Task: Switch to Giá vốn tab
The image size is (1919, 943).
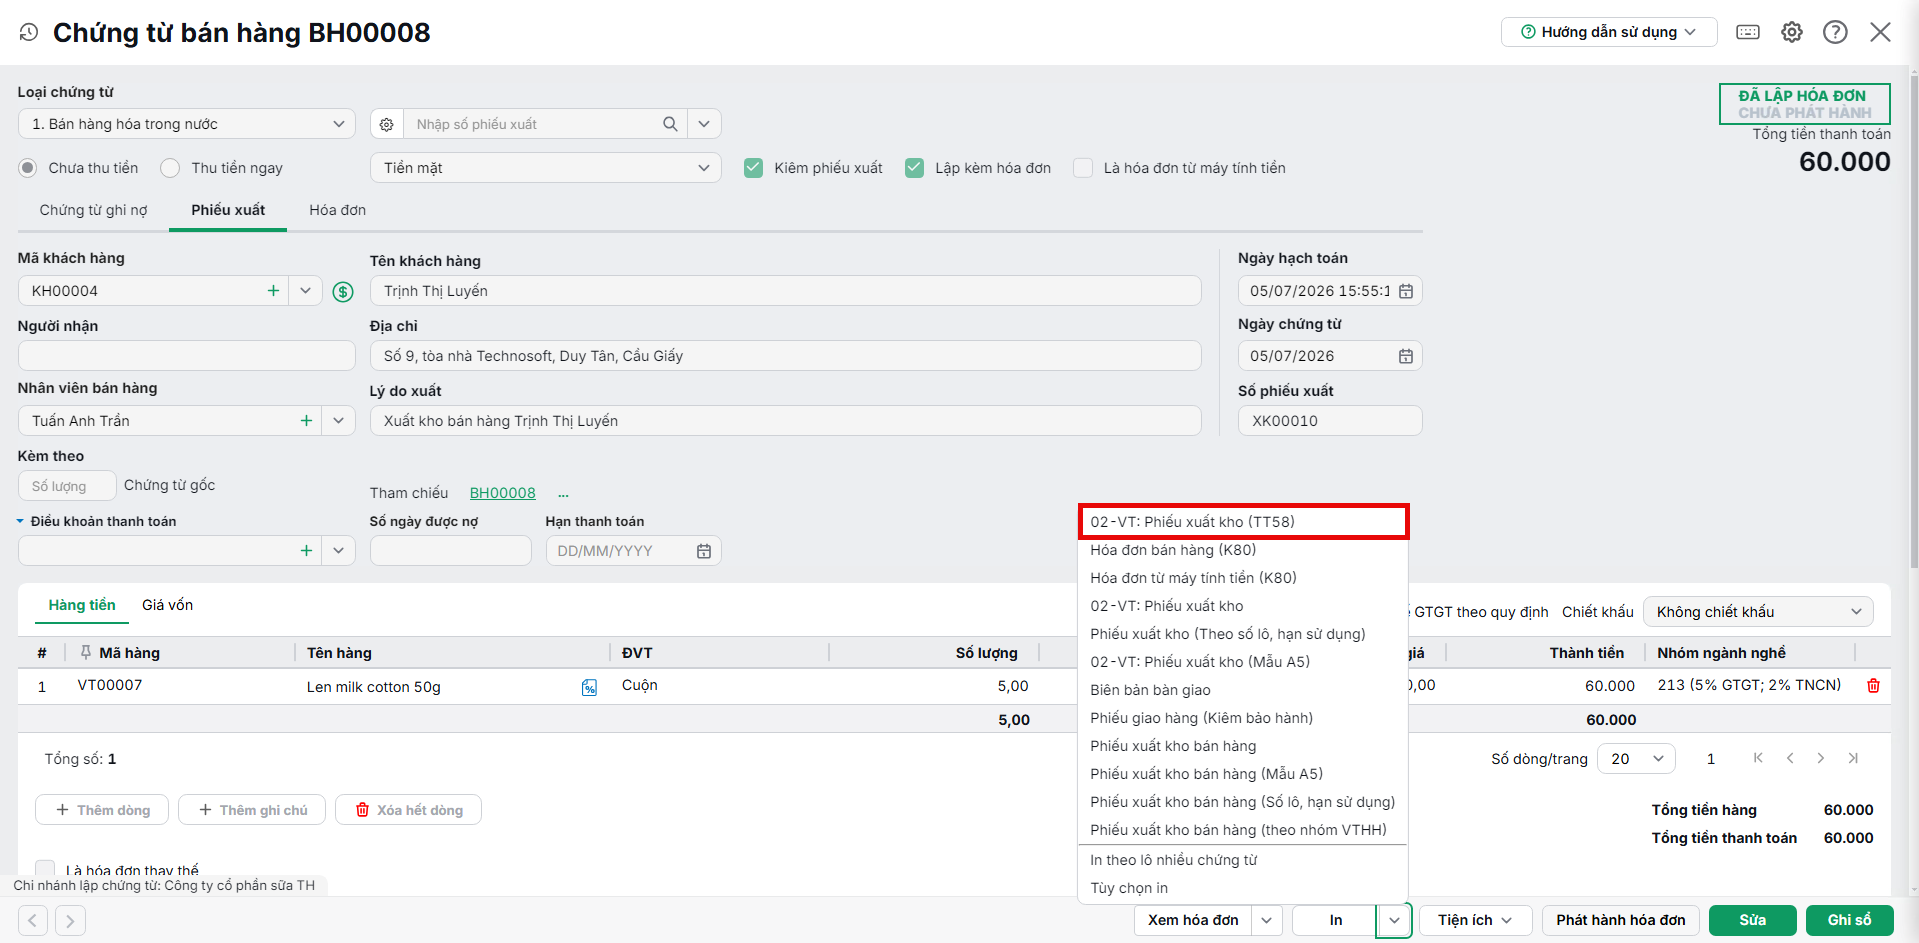Action: pos(167,605)
